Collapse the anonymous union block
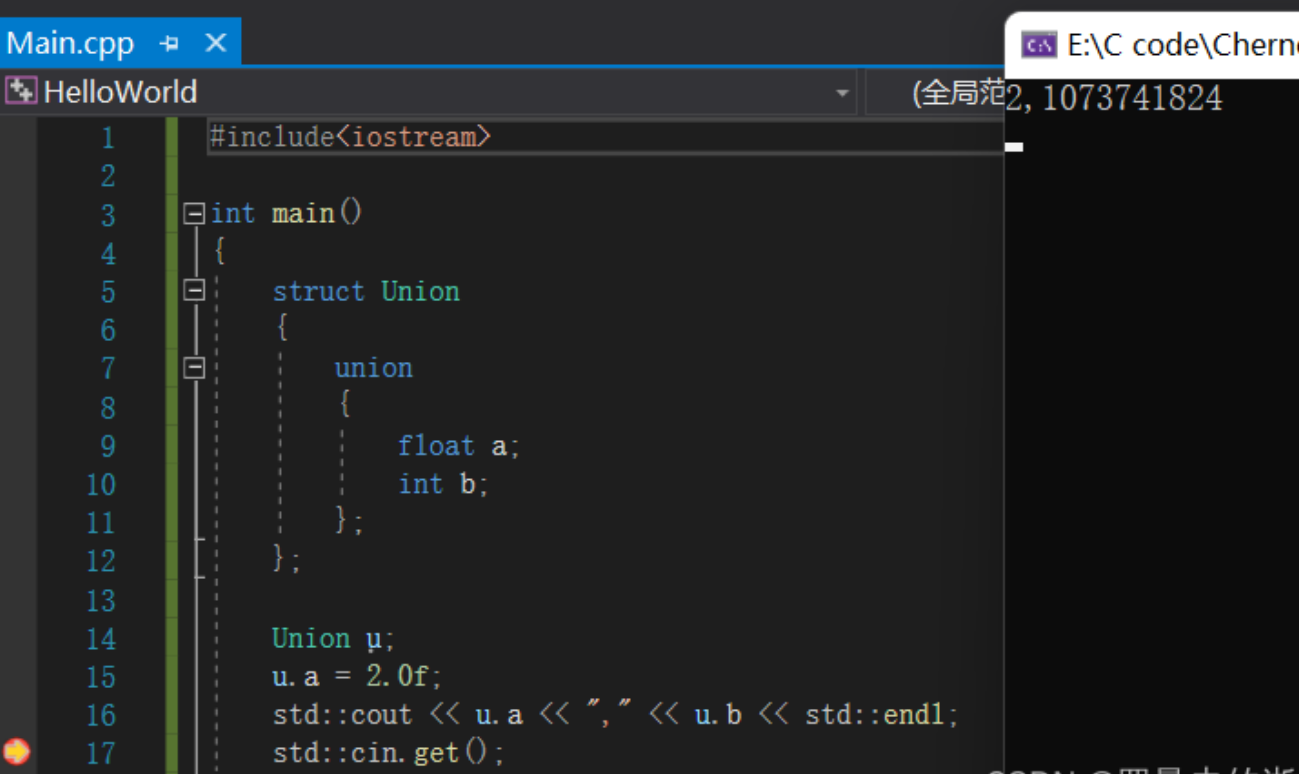1299x774 pixels. (x=194, y=367)
